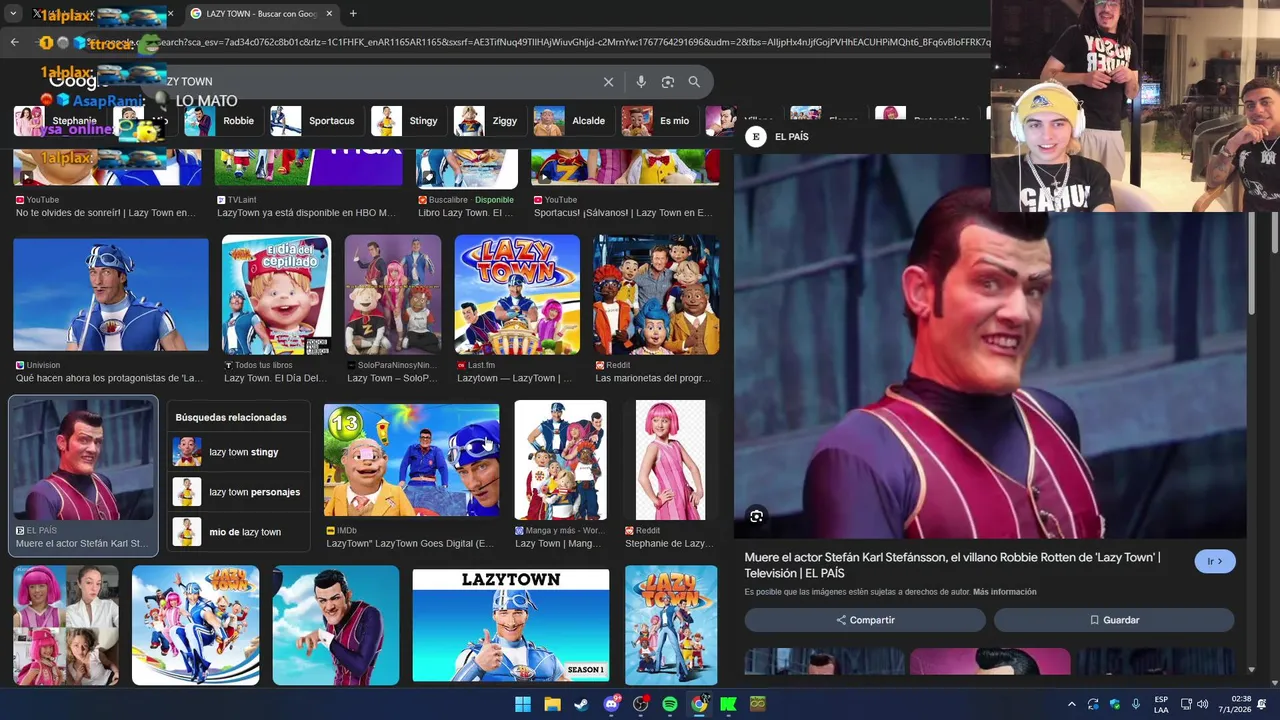Open OBS Studio from the taskbar
The width and height of the screenshot is (1280, 720).
click(x=640, y=704)
